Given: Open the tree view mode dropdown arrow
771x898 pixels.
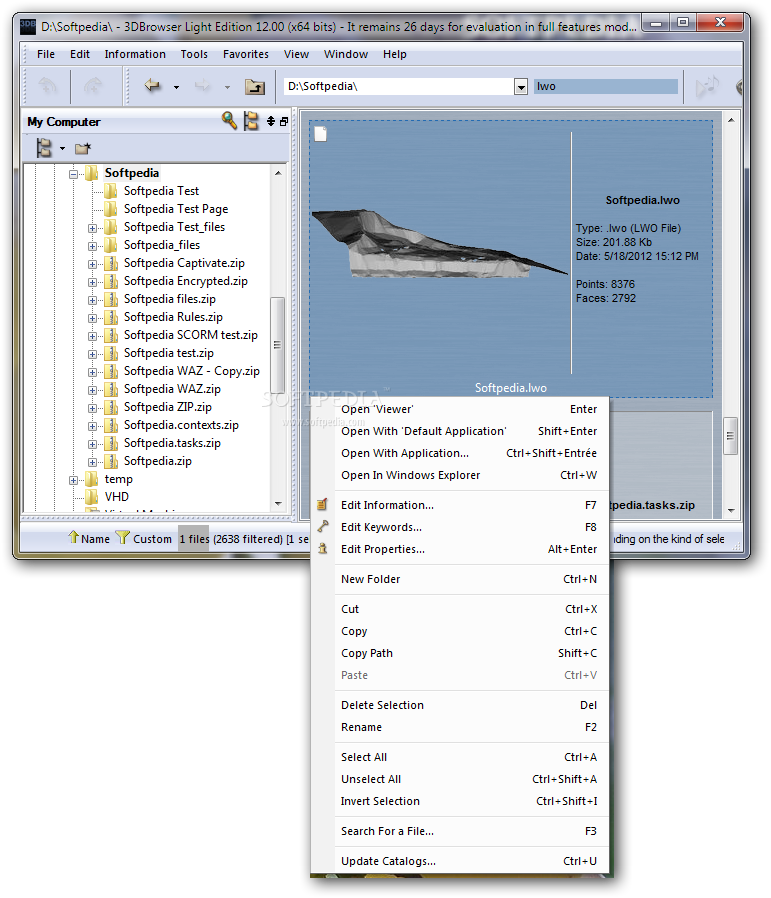Looking at the screenshot, I should [x=62, y=149].
